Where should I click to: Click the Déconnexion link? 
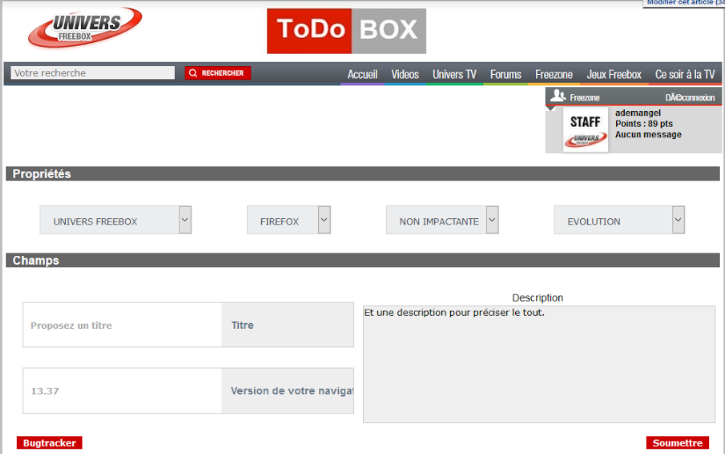pyautogui.click(x=690, y=98)
